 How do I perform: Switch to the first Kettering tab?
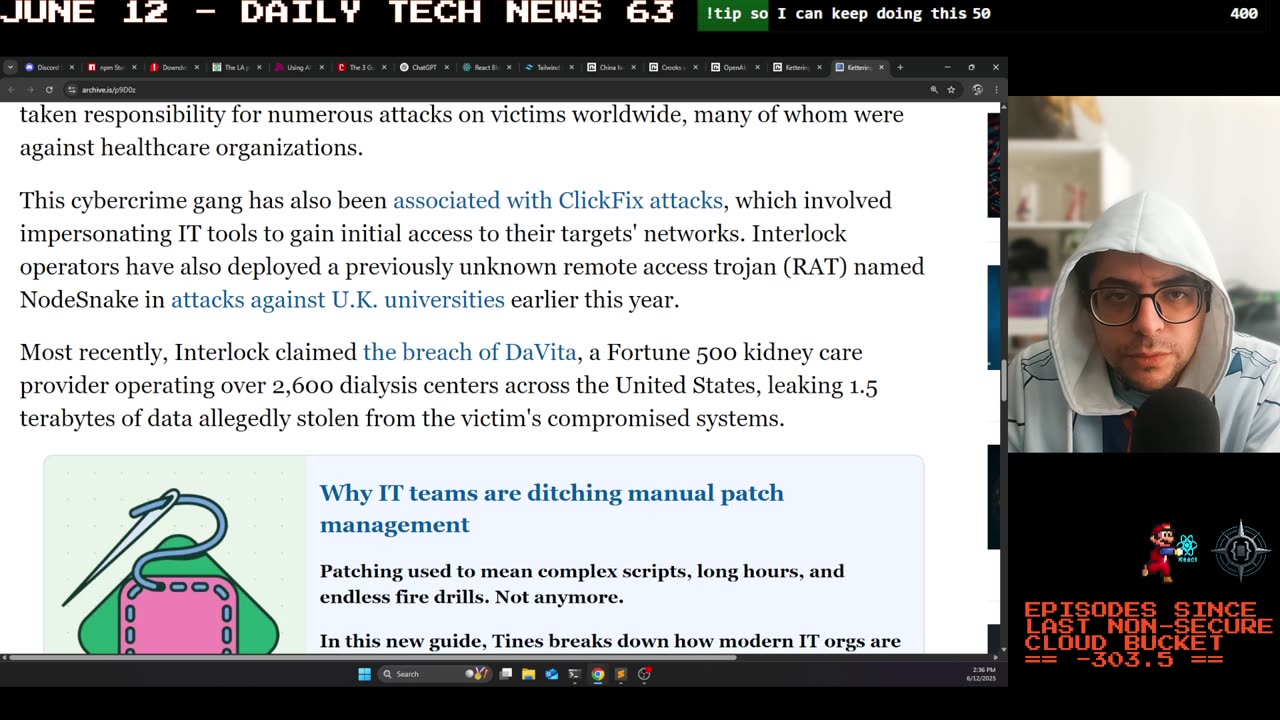[797, 67]
